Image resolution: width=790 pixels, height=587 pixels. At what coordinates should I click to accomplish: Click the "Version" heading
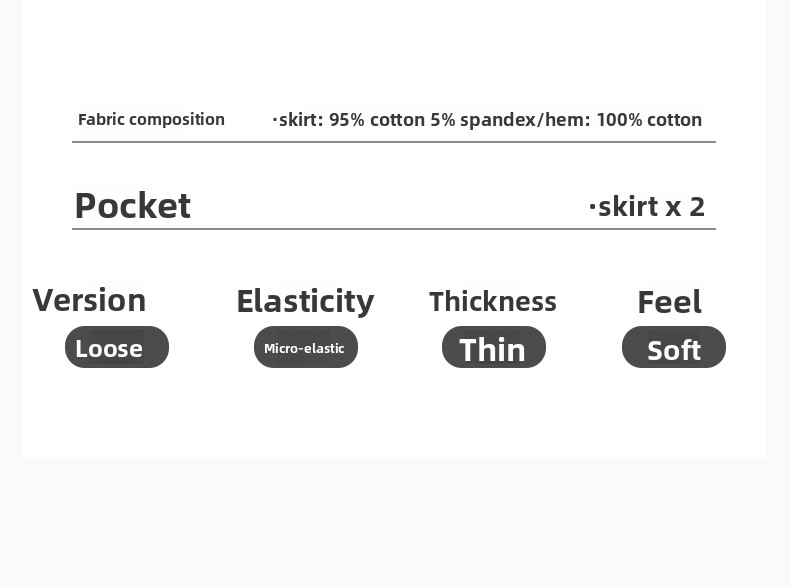tap(89, 300)
